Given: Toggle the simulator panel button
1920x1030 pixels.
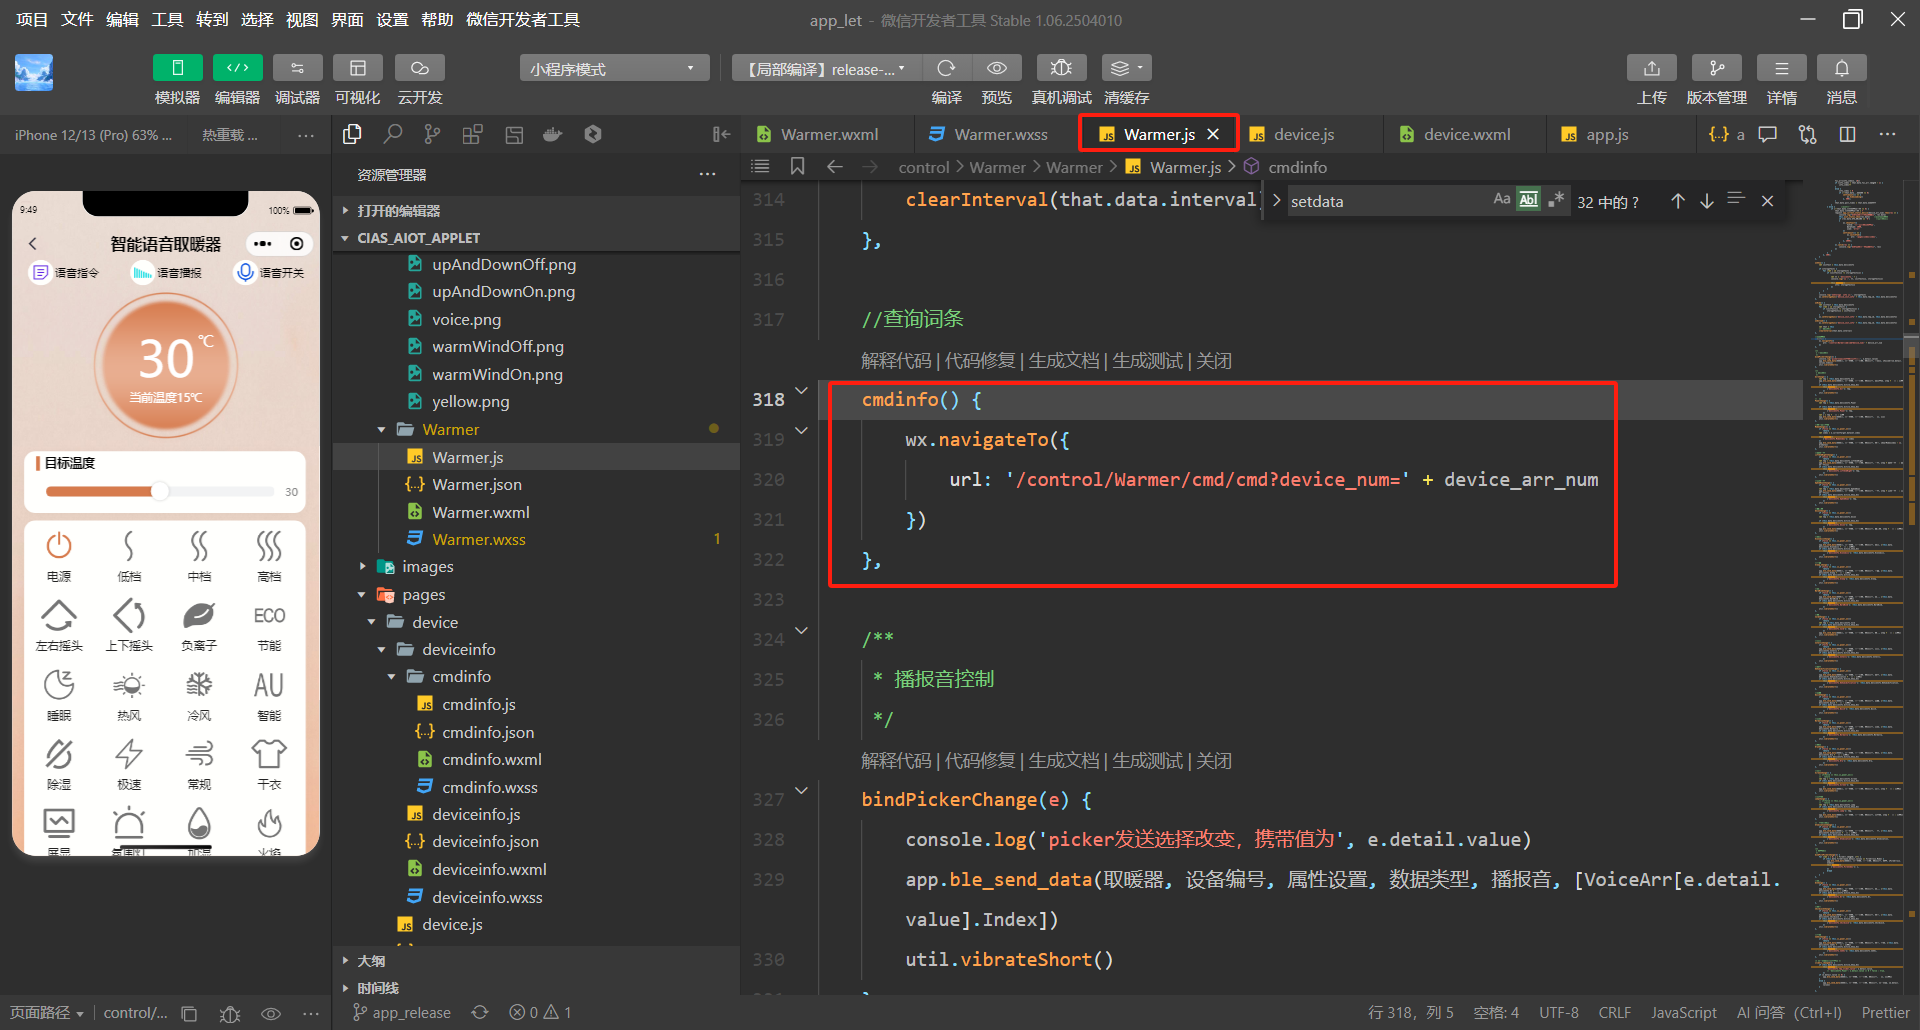Looking at the screenshot, I should coord(177,68).
